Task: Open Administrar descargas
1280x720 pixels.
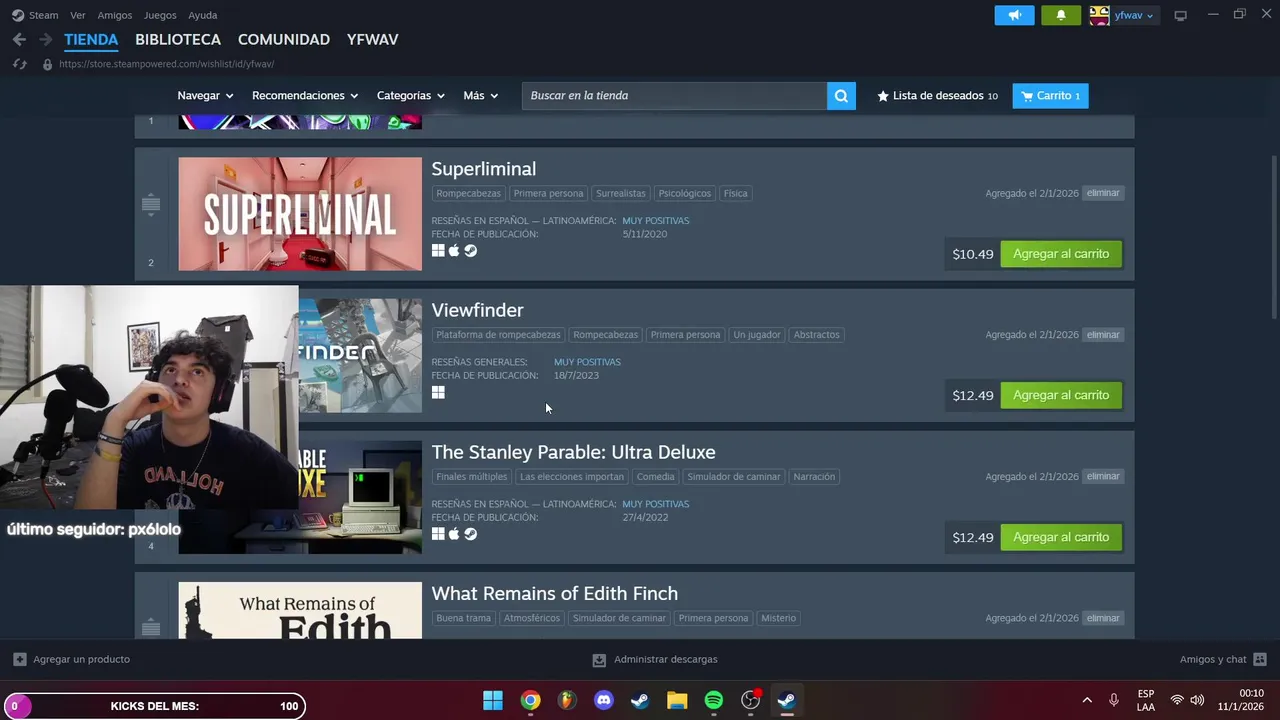Action: (655, 660)
